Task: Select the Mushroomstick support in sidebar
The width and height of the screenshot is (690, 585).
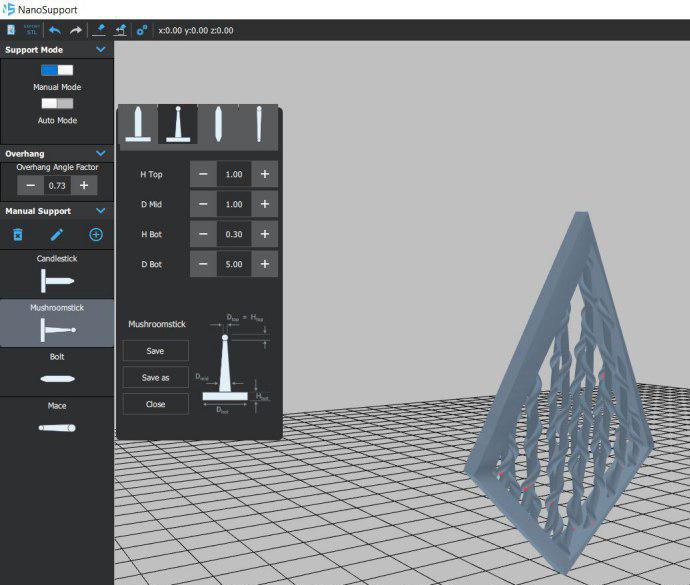Action: click(x=57, y=323)
